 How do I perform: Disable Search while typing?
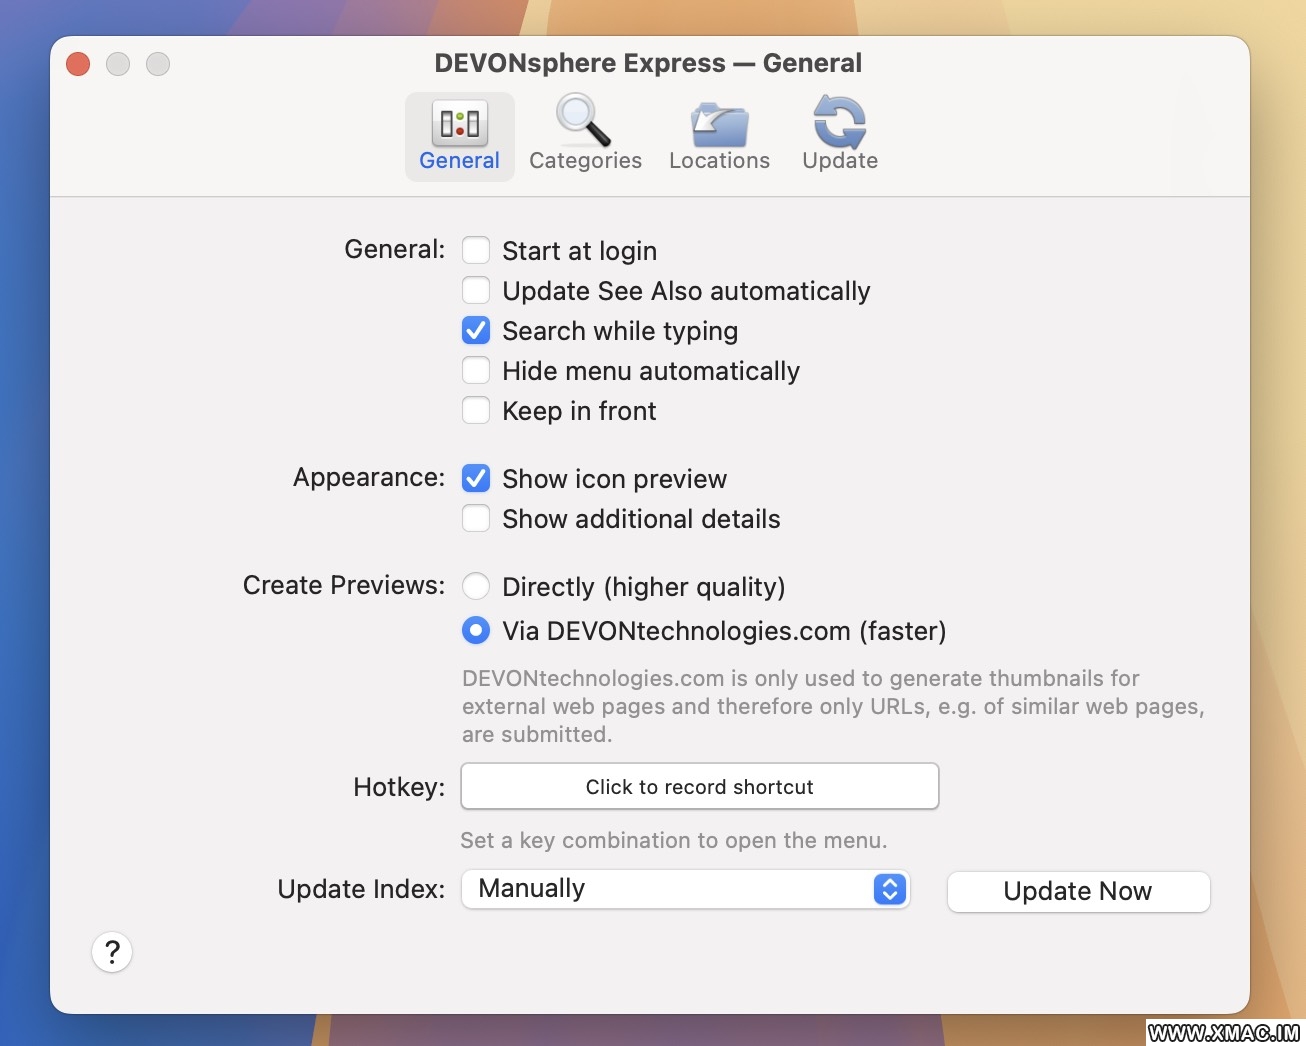[476, 330]
